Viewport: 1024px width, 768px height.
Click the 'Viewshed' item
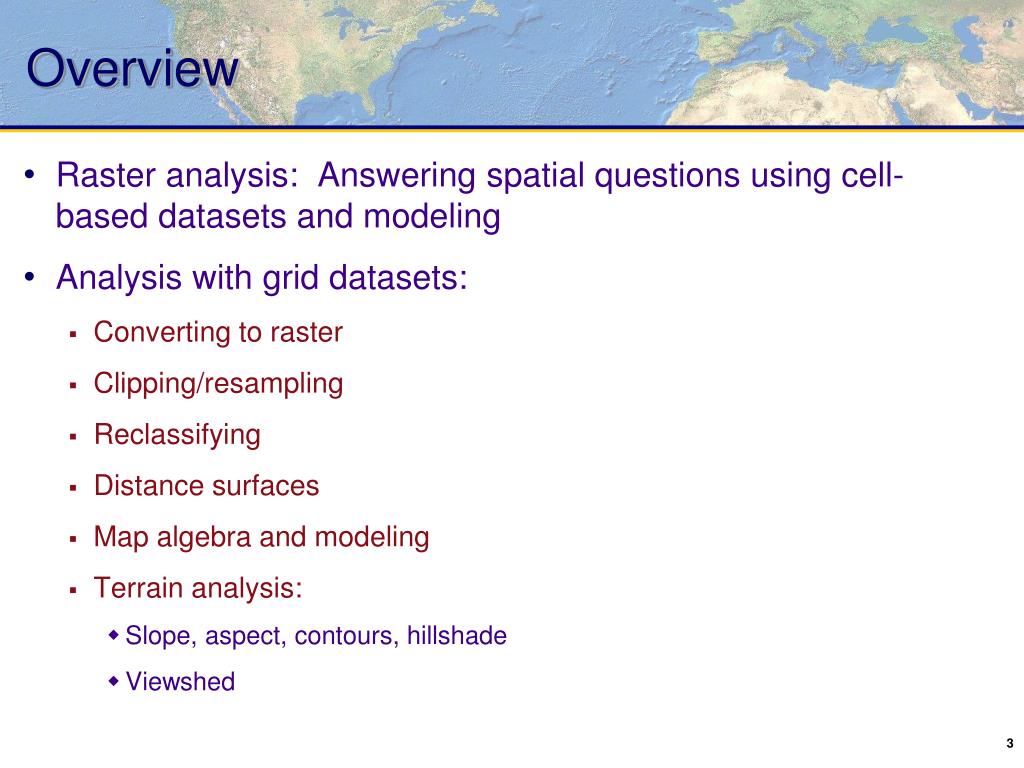(x=180, y=681)
